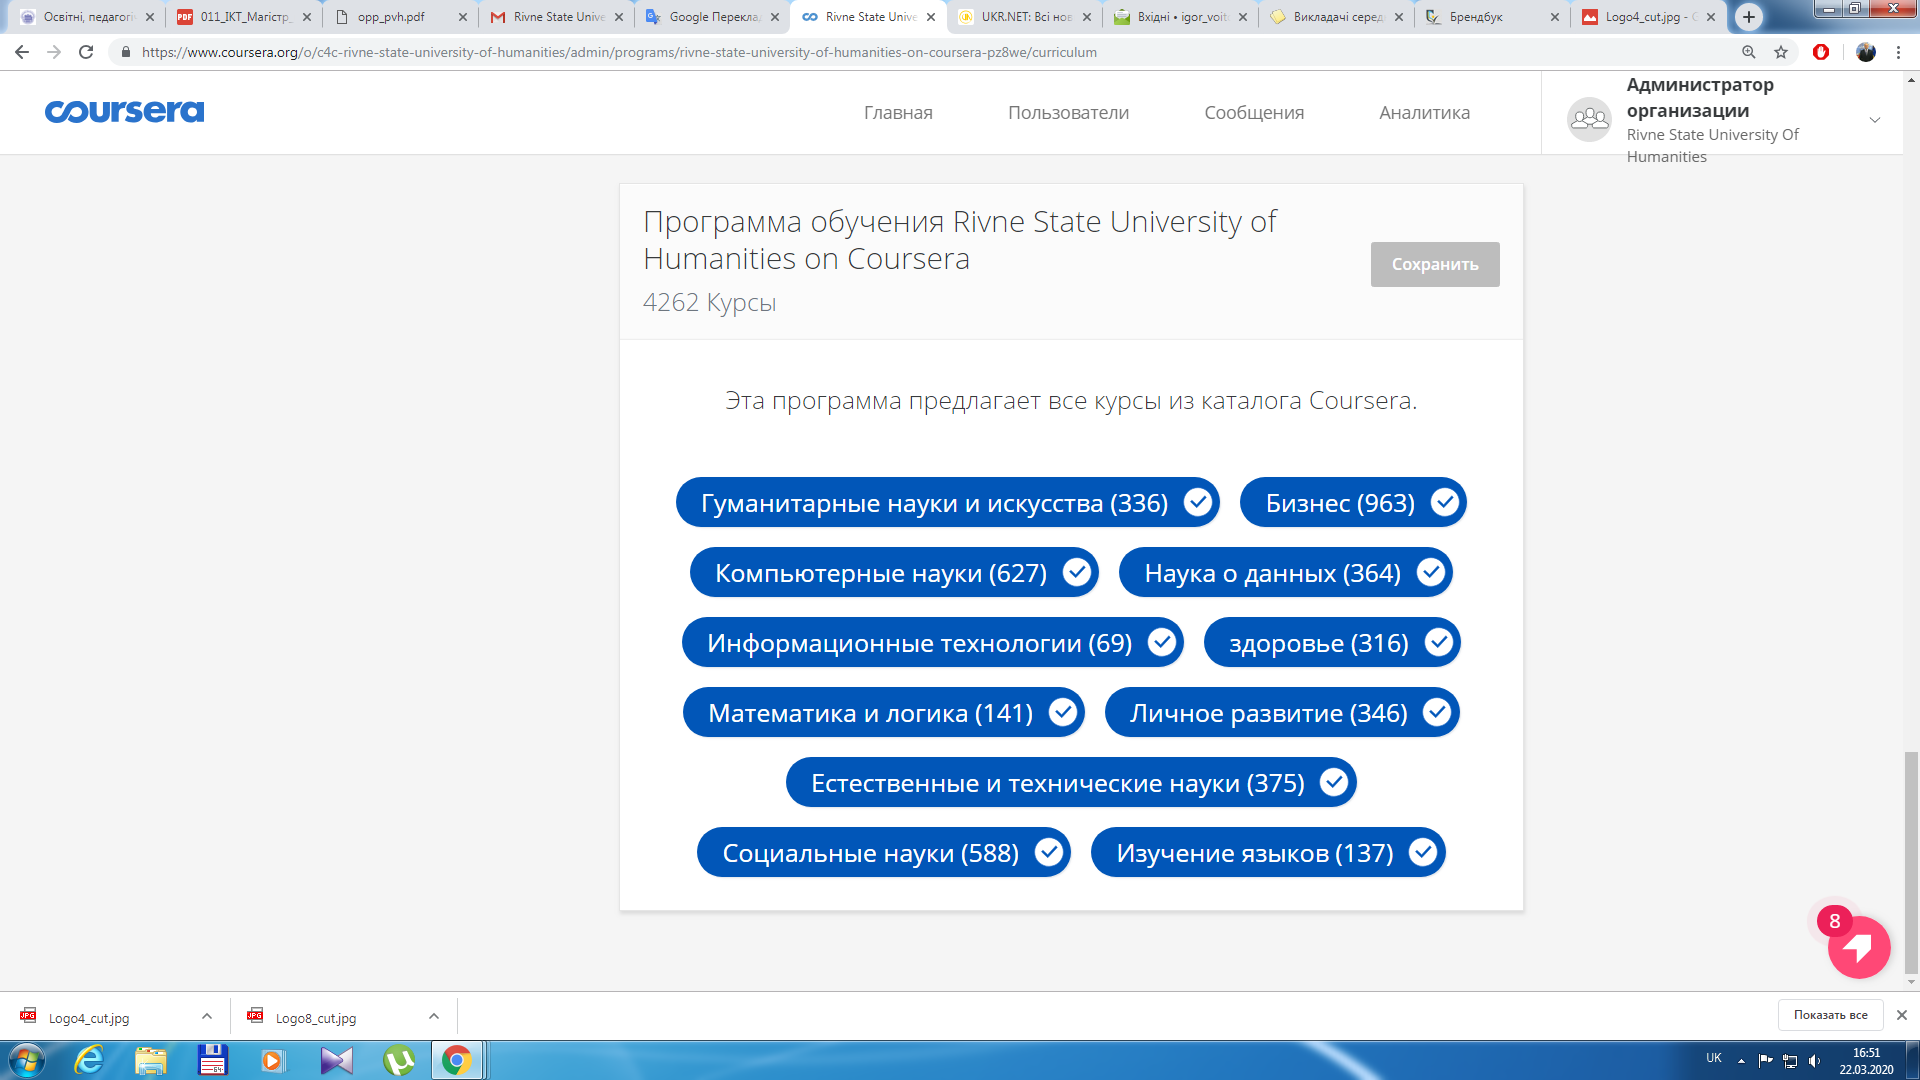Open Пользователи menu item
This screenshot has width=1920, height=1080.
pos(1068,113)
